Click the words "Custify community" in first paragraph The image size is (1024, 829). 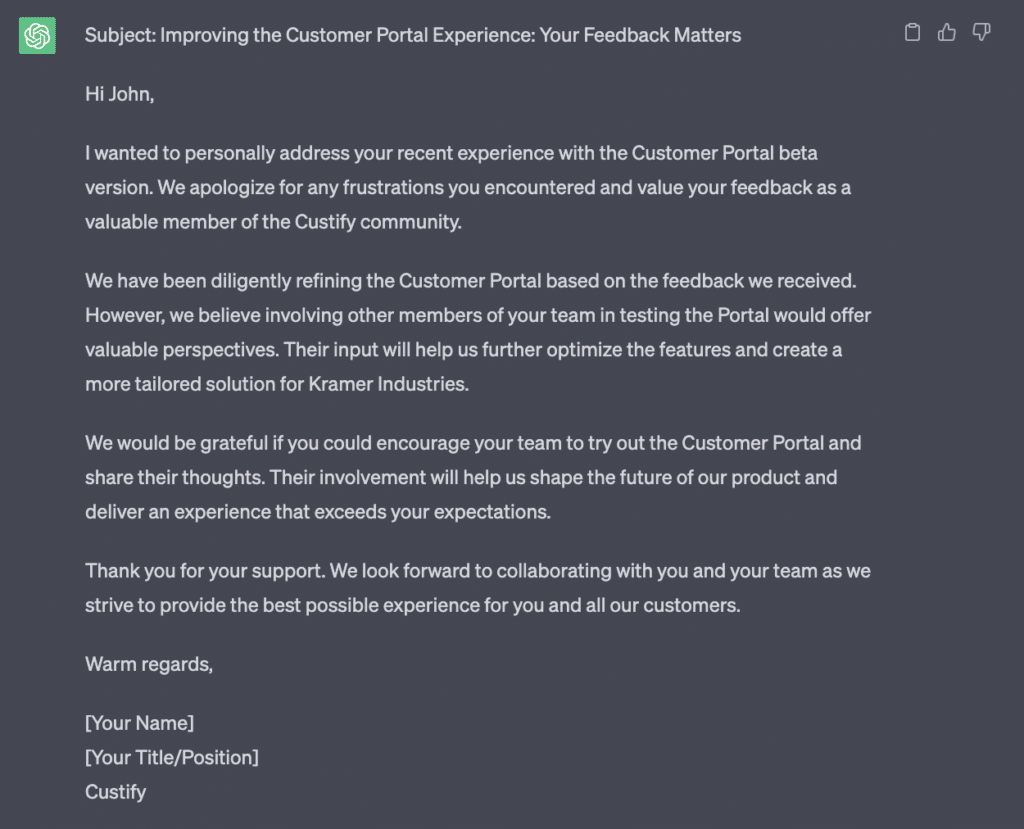pos(377,222)
